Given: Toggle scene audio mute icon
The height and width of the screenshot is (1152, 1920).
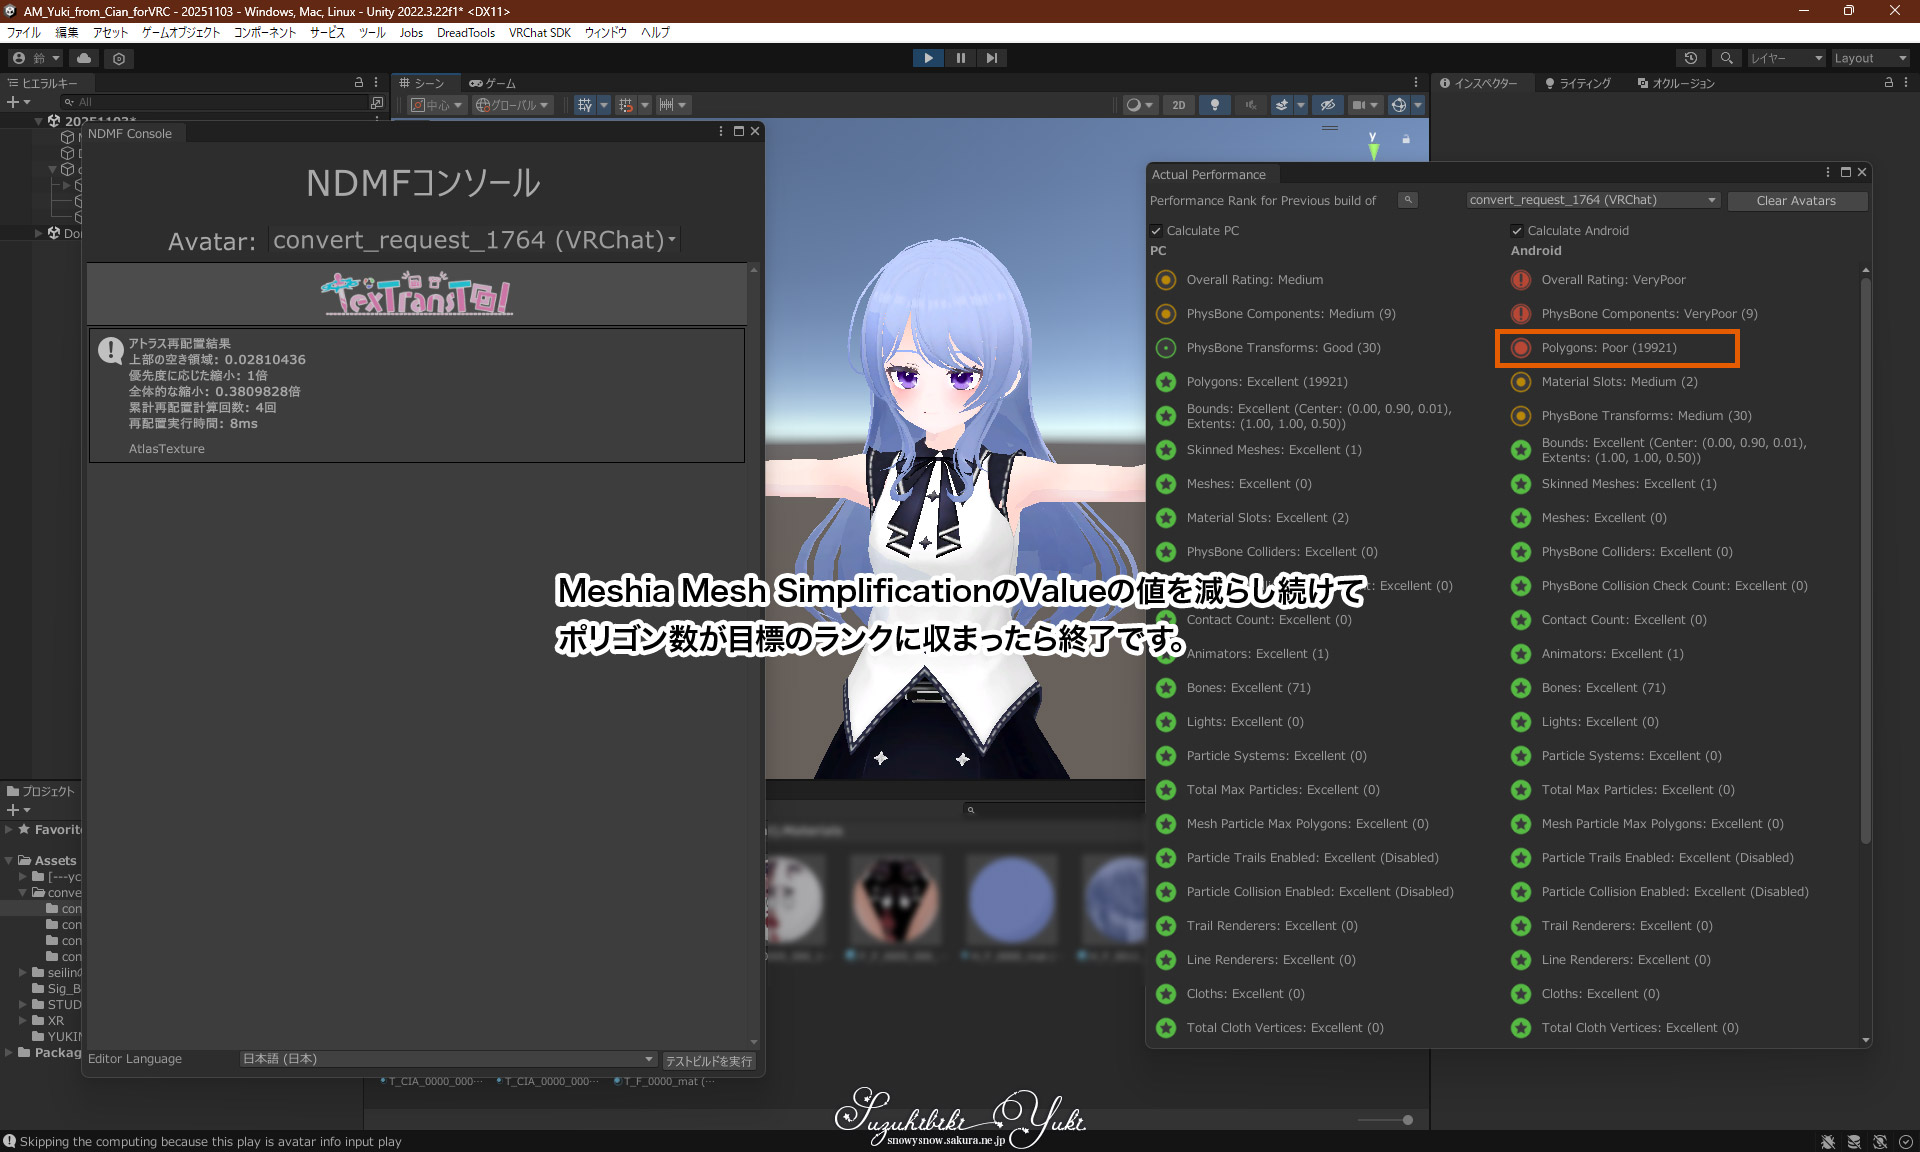Looking at the screenshot, I should tap(1250, 105).
